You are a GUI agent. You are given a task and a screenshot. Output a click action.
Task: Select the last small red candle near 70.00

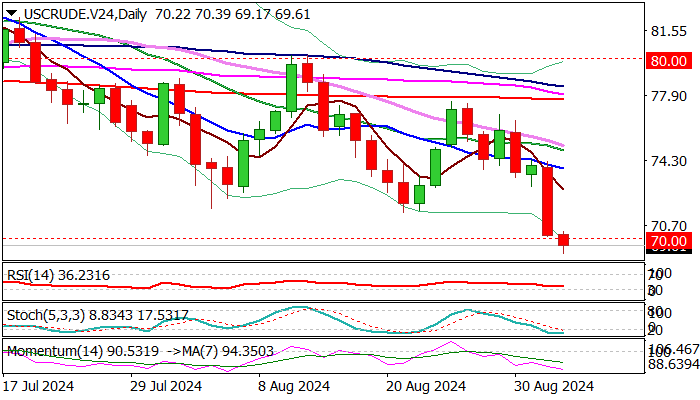pyautogui.click(x=564, y=240)
